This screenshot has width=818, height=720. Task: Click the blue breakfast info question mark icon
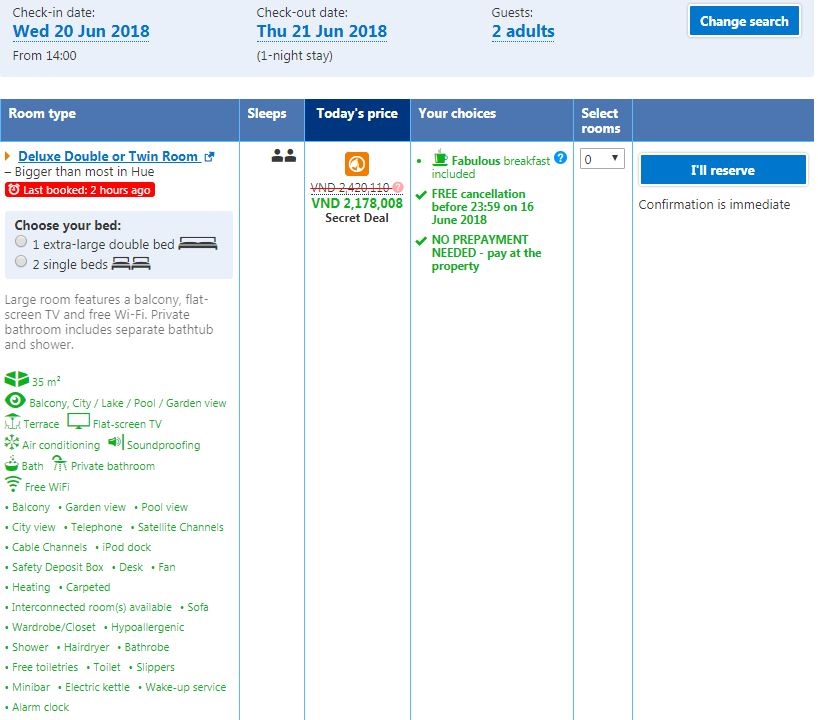click(561, 158)
